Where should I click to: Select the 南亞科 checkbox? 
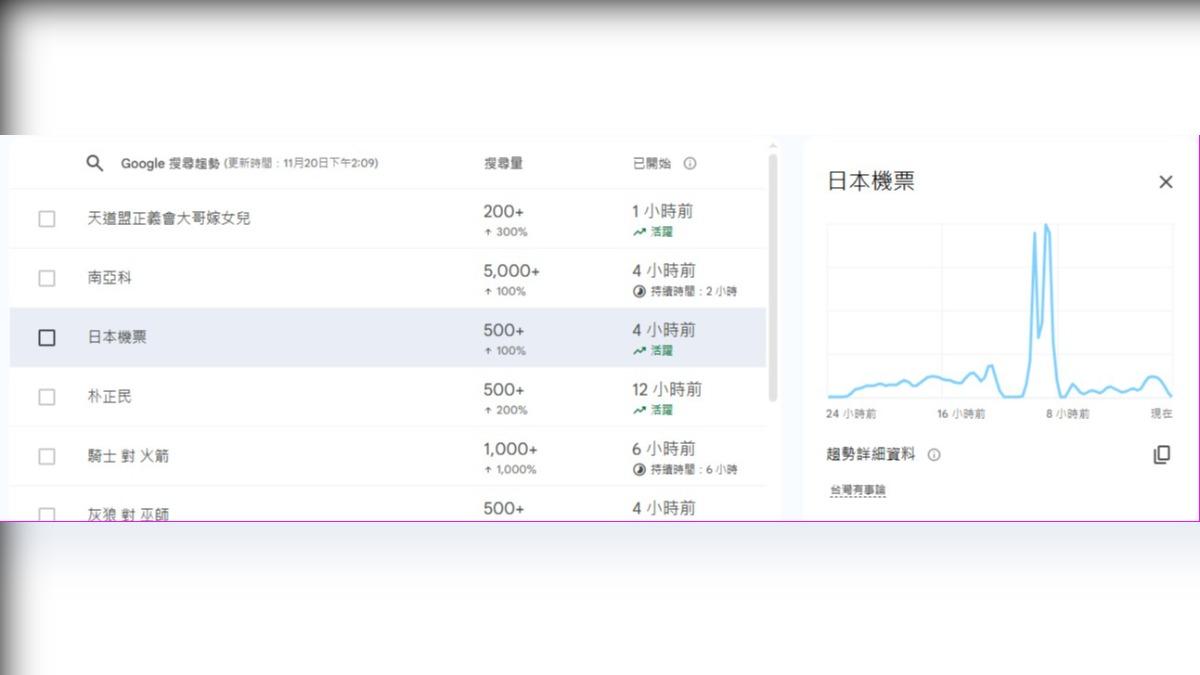(x=47, y=278)
